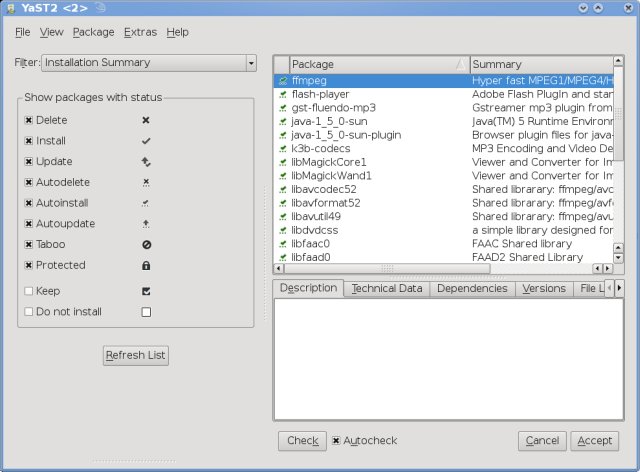Enable the Keep status checkbox
Screen dimensions: 640x472
click(29, 291)
